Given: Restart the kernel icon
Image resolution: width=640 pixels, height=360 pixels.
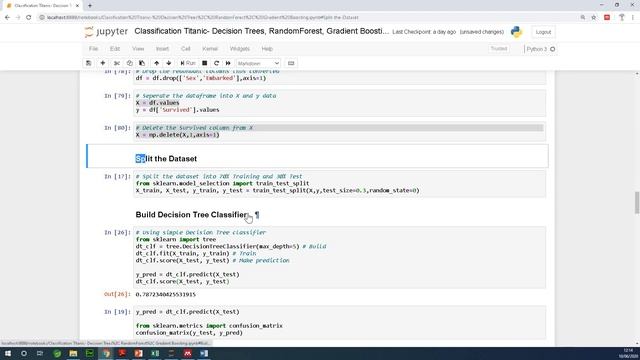Looking at the screenshot, I should tap(216, 63).
